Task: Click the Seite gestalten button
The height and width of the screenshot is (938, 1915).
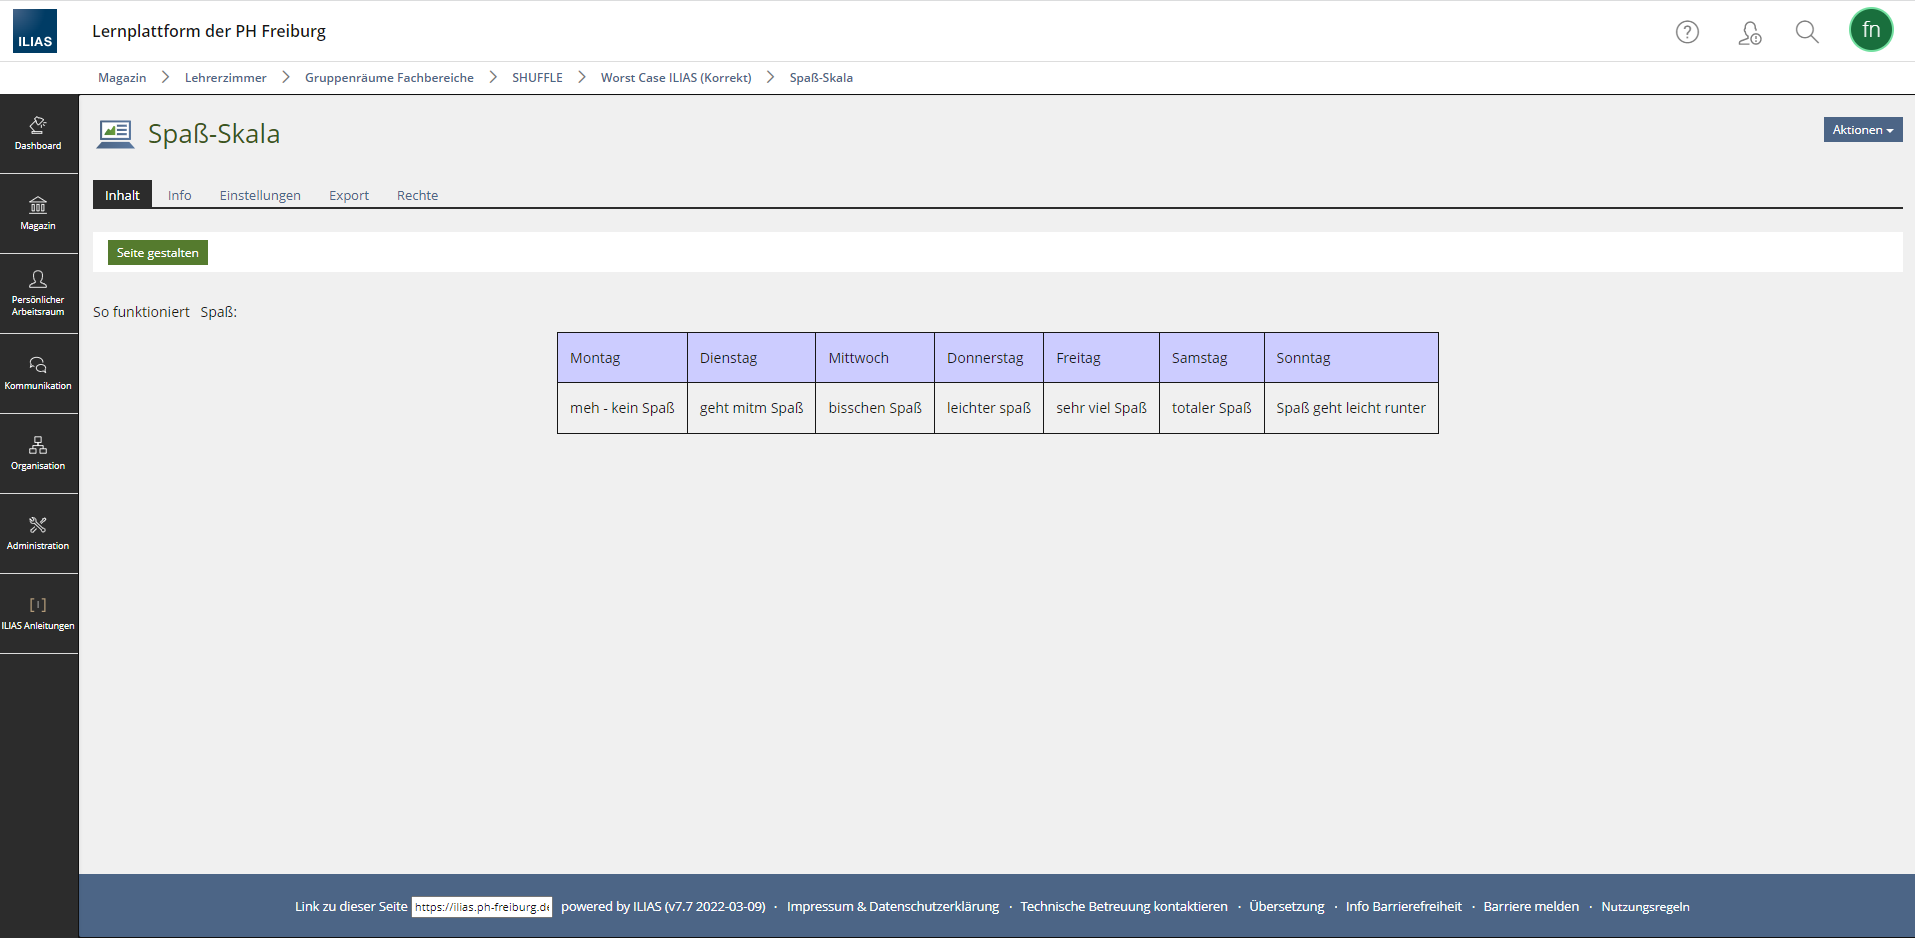Action: point(158,253)
